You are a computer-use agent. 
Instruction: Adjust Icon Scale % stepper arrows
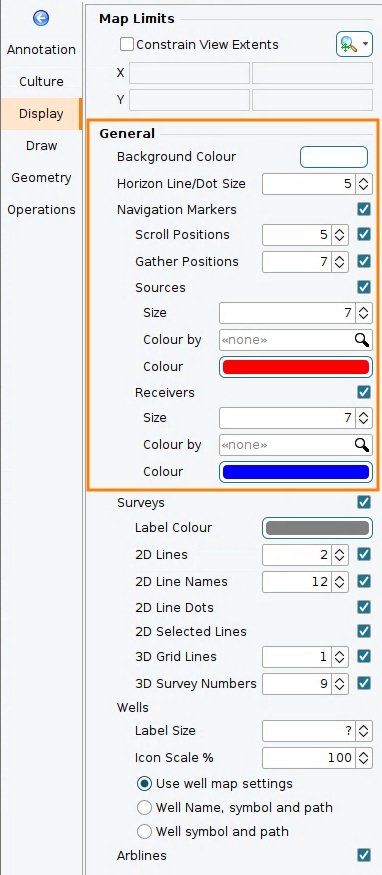pos(364,757)
